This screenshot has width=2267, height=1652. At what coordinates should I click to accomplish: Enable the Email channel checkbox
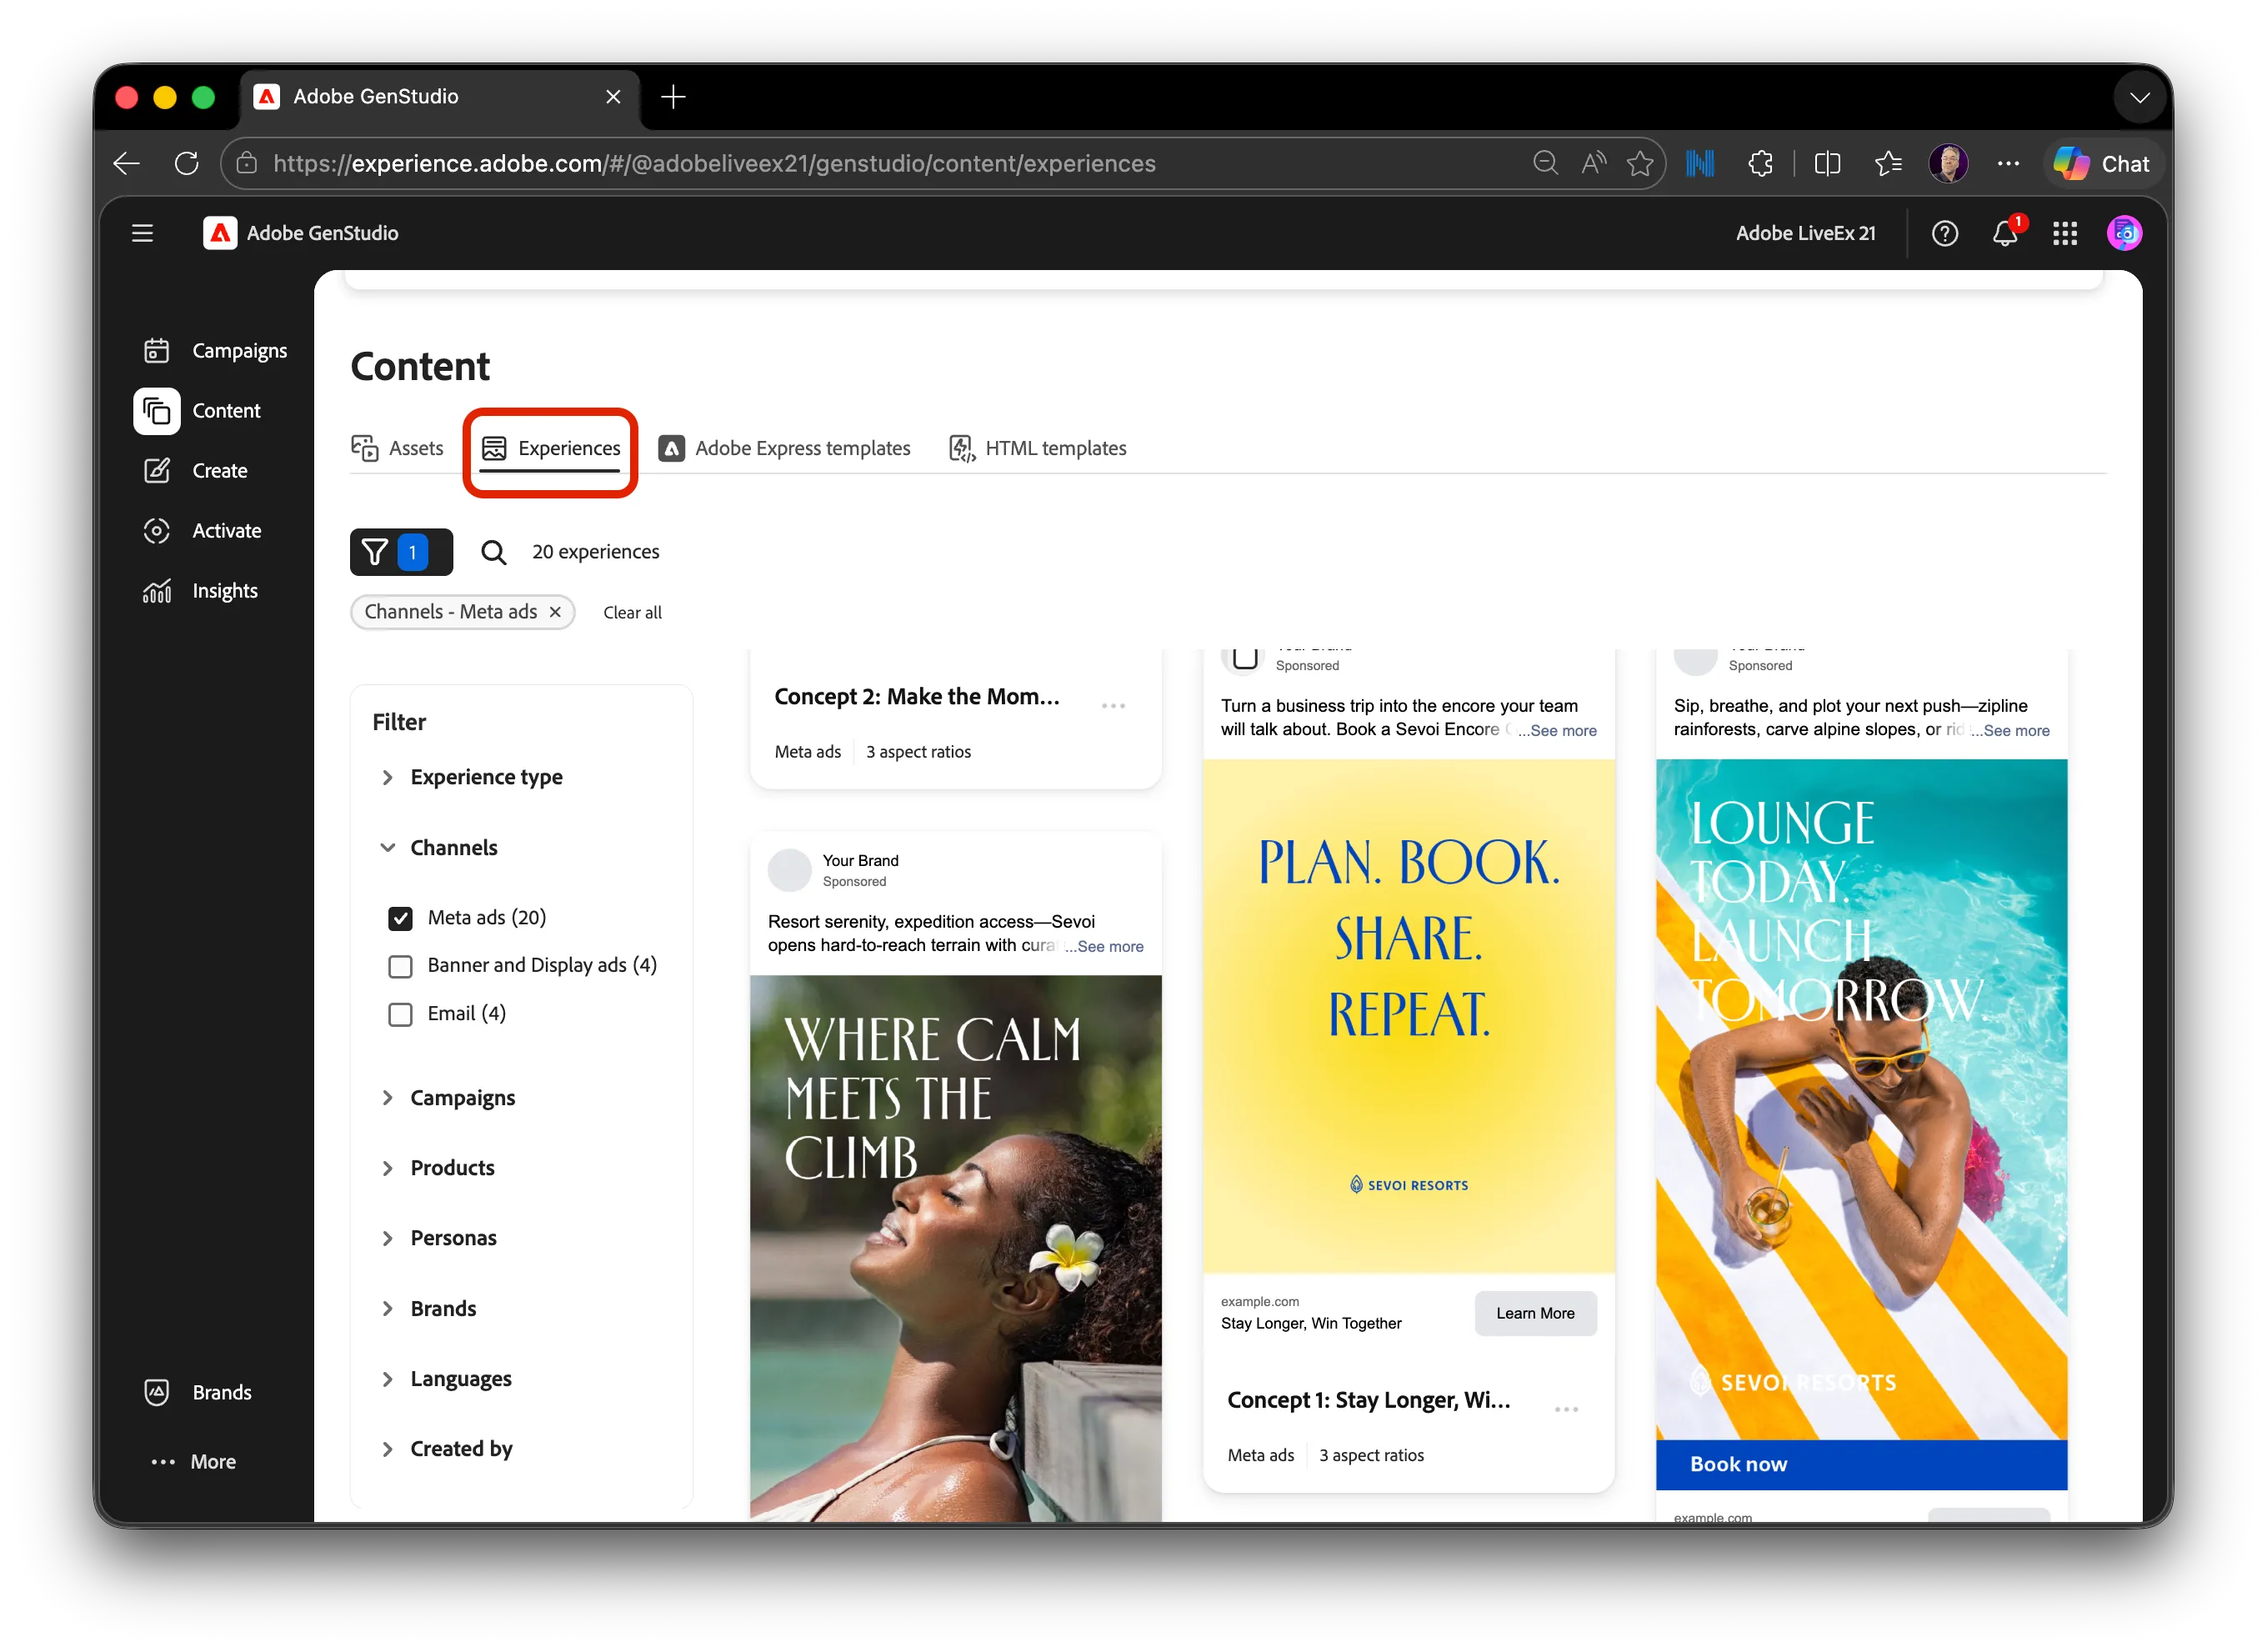click(400, 1014)
